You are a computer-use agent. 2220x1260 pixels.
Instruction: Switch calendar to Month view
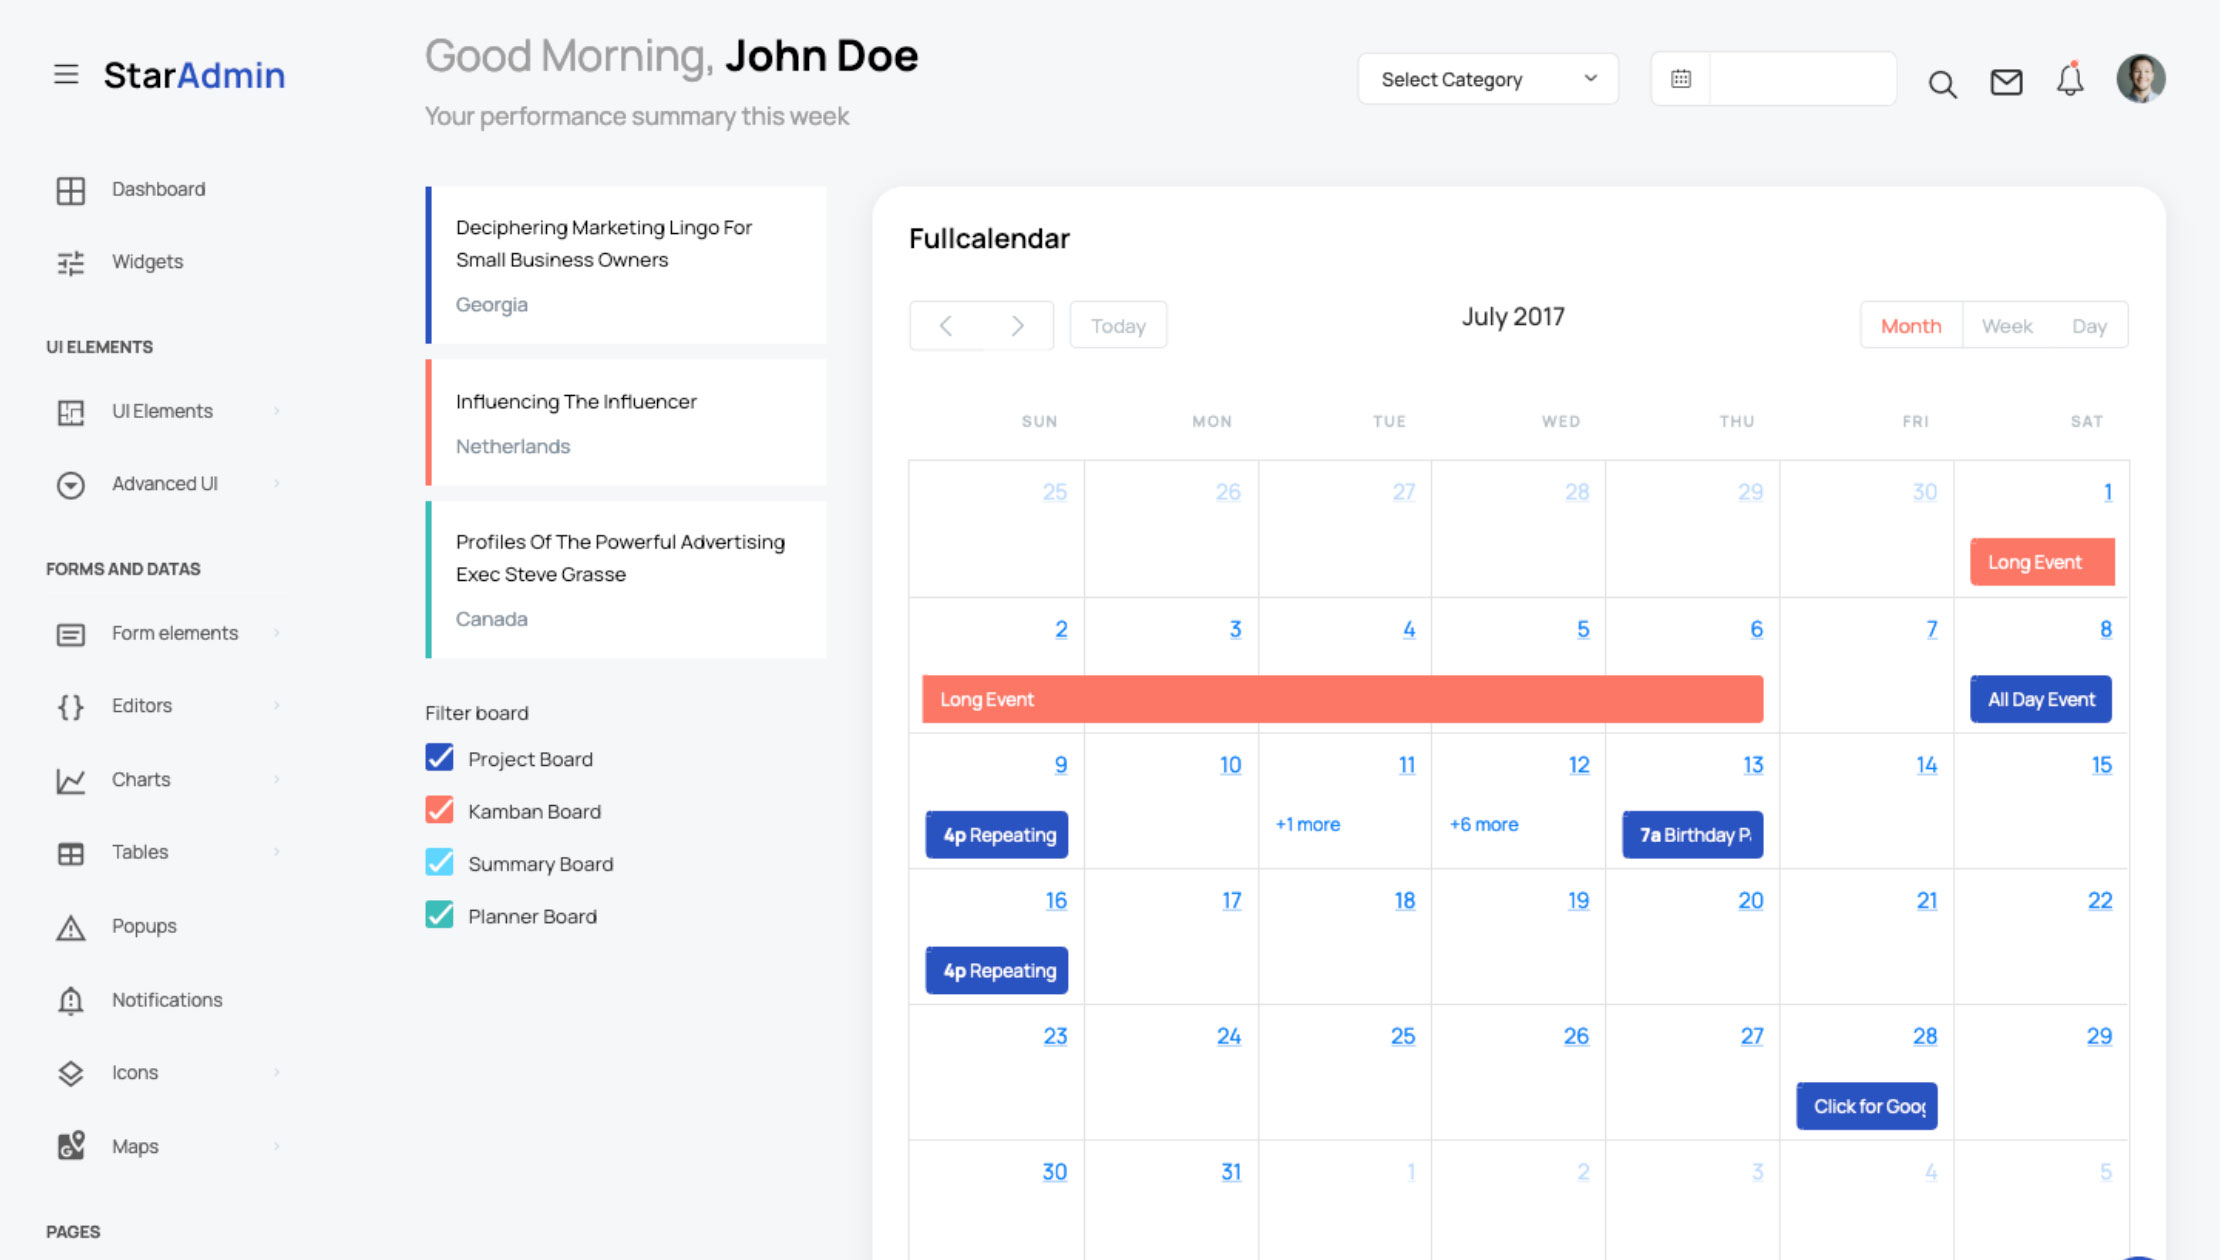click(x=1911, y=326)
